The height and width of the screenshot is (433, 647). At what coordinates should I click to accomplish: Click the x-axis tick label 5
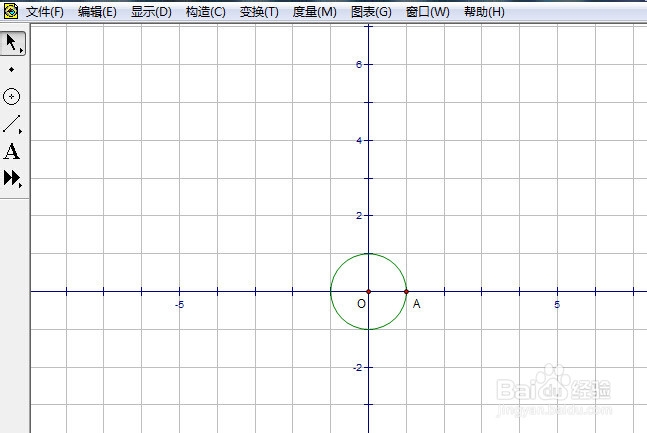click(557, 305)
